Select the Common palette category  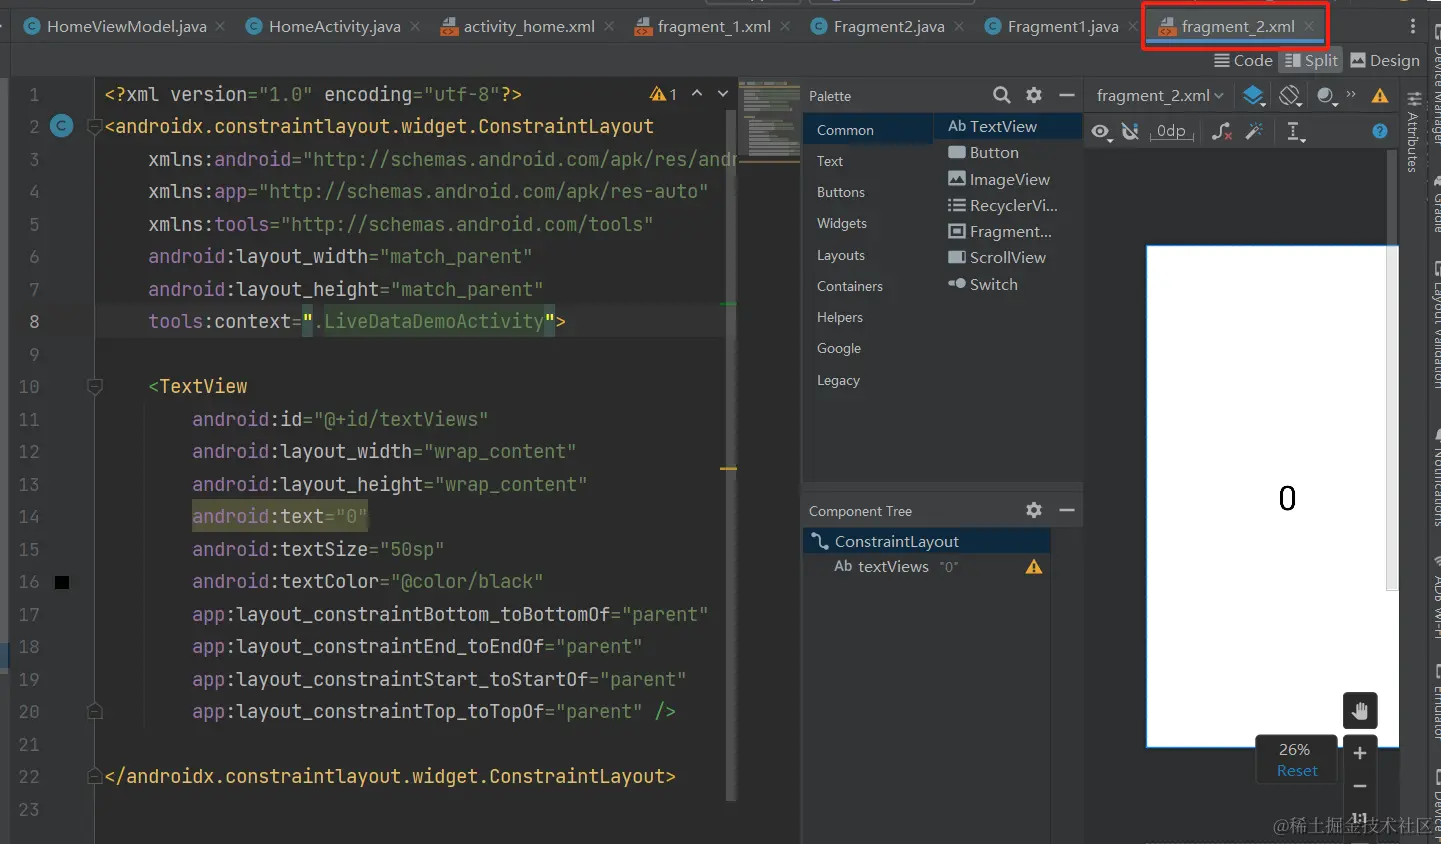(868, 130)
